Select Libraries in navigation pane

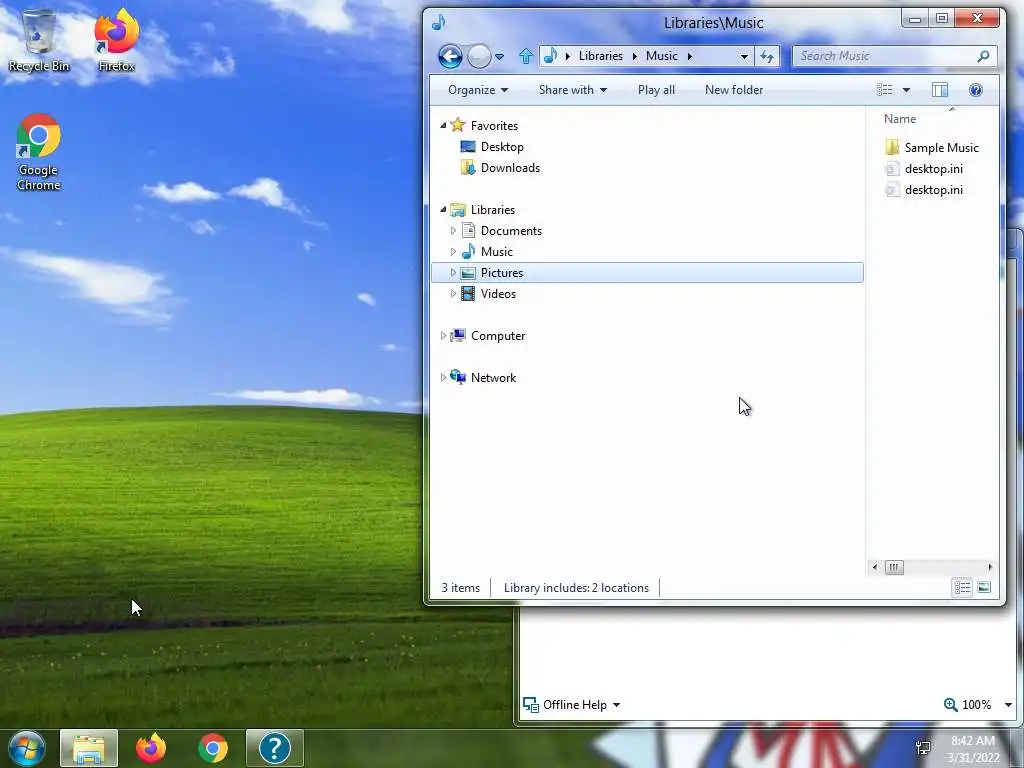(492, 210)
